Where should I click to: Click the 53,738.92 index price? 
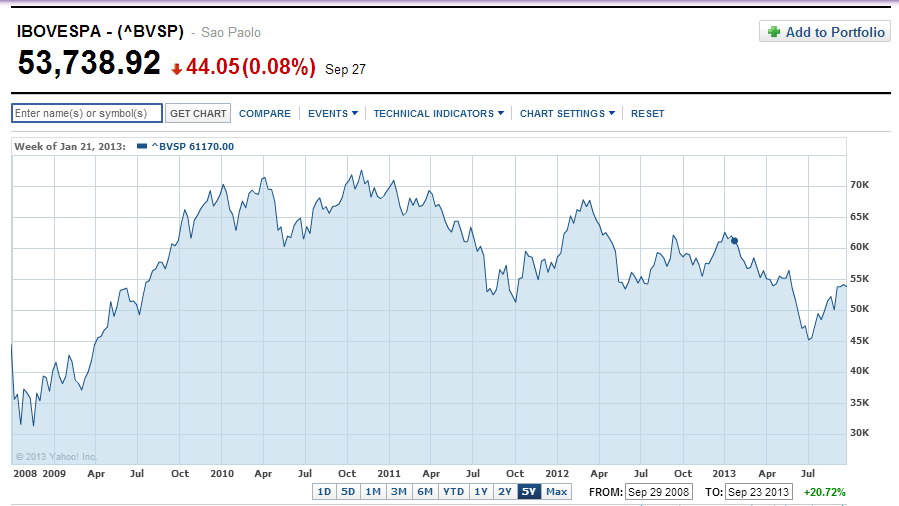pyautogui.click(x=89, y=62)
